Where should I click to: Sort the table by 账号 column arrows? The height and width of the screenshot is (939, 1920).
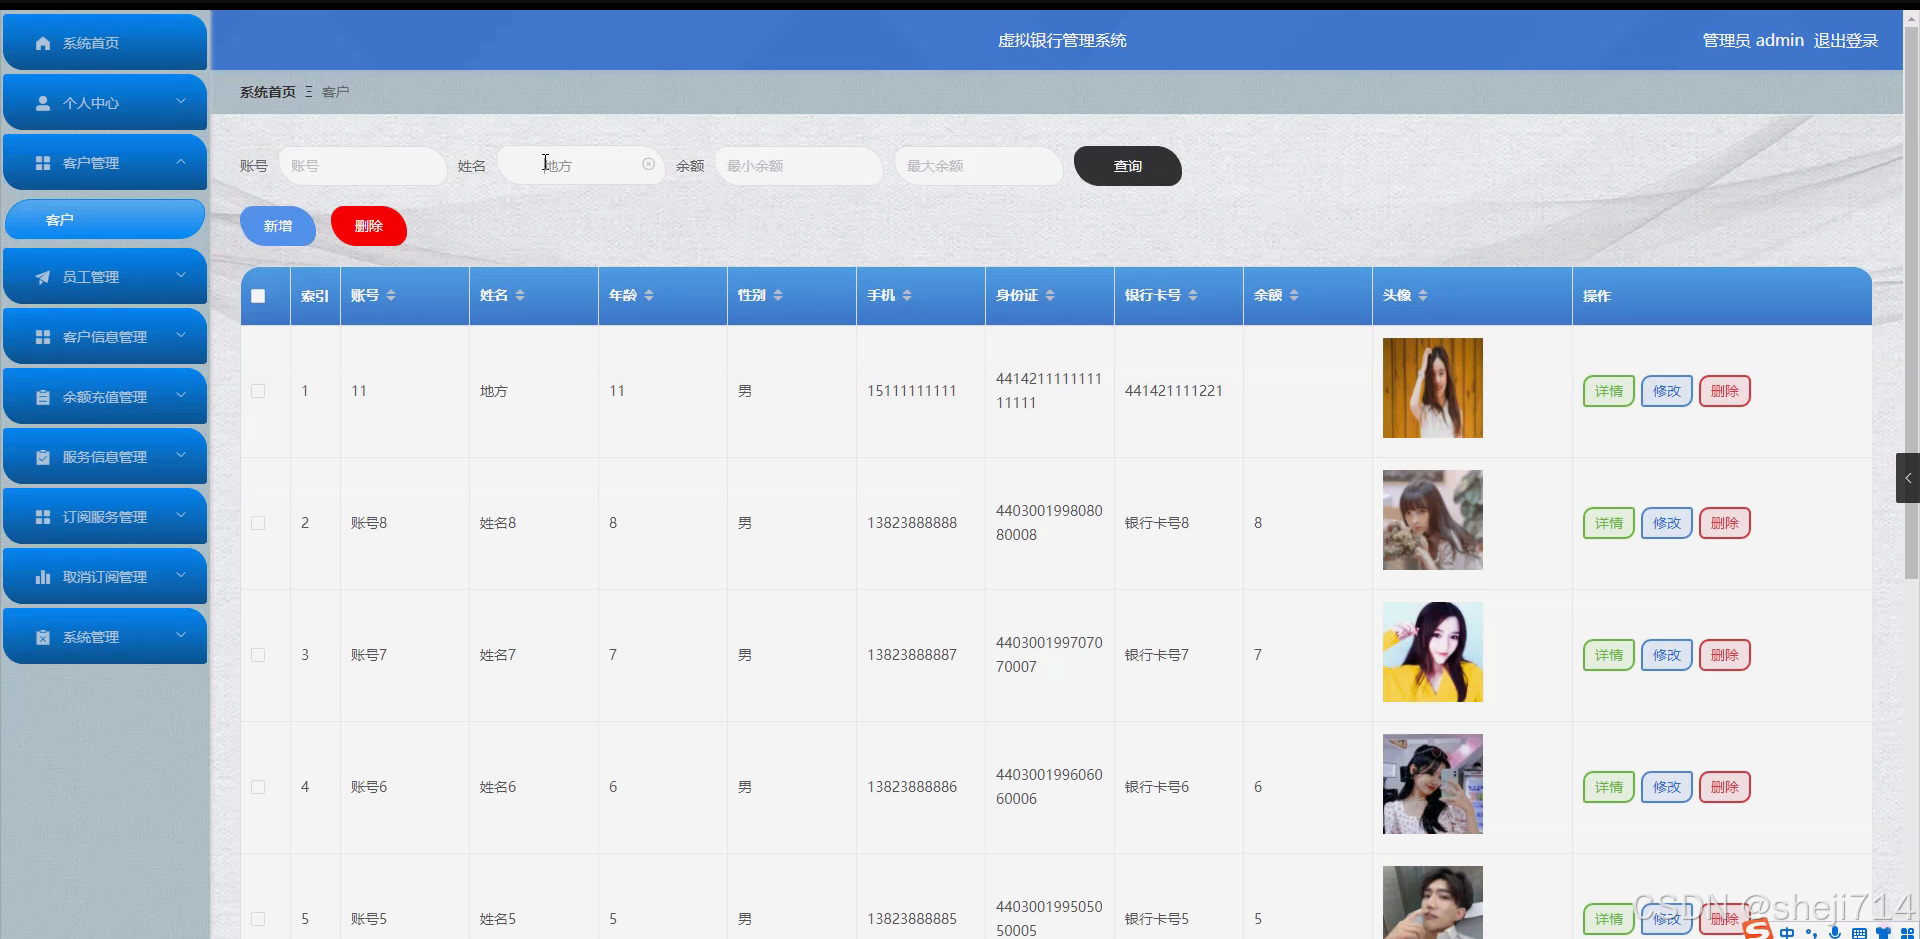pyautogui.click(x=391, y=295)
